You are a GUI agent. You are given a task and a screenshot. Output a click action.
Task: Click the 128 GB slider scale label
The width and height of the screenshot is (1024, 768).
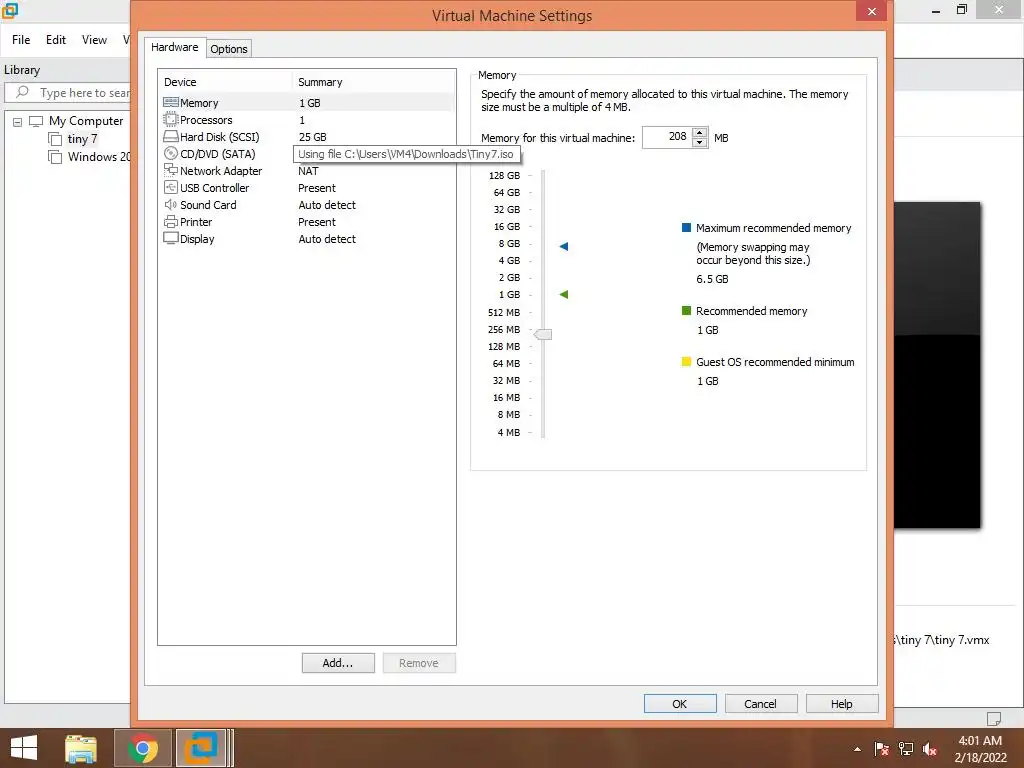coord(504,175)
